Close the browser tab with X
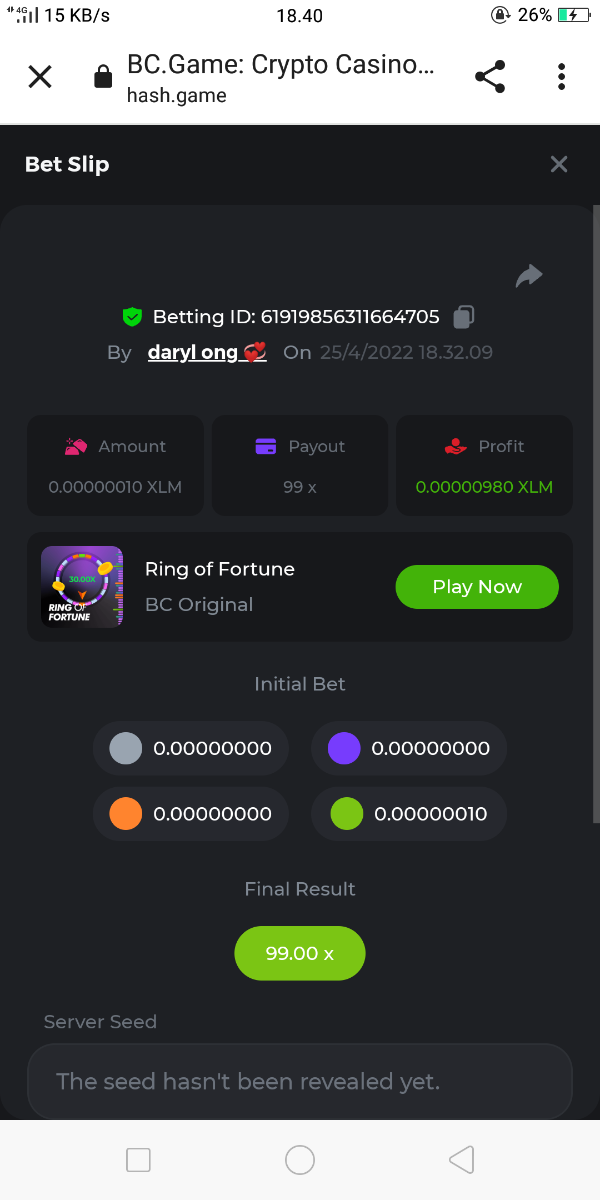This screenshot has height=1200, width=600. pyautogui.click(x=40, y=77)
